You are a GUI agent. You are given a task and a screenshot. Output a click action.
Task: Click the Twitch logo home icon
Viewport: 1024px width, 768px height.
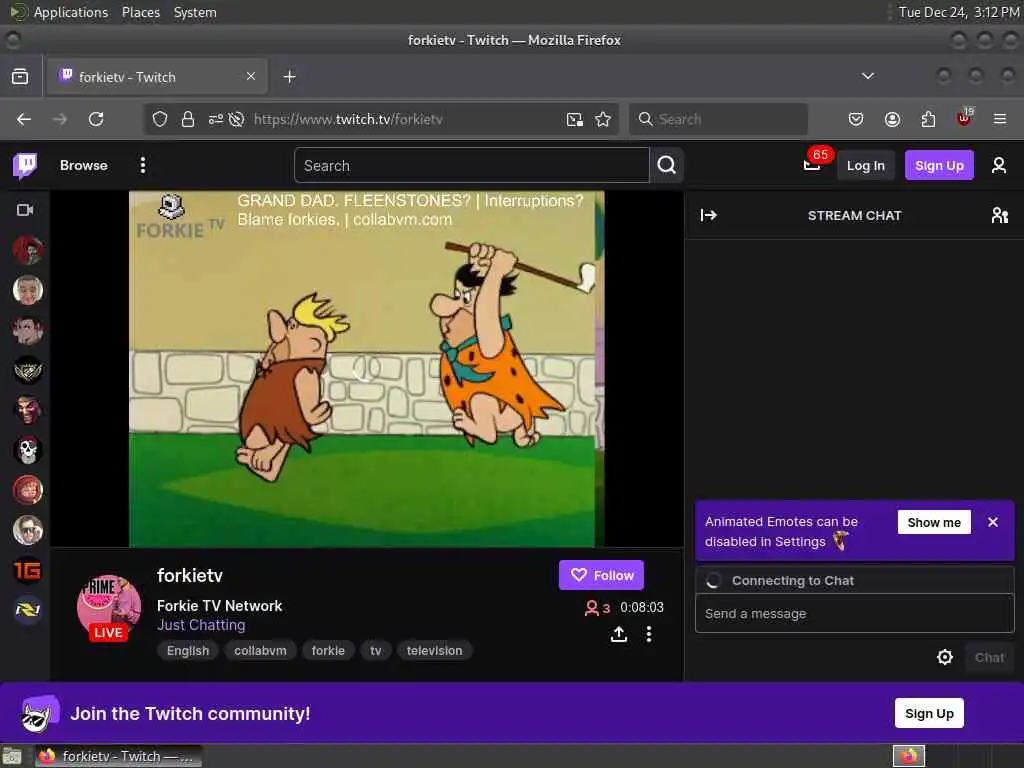click(x=25, y=166)
